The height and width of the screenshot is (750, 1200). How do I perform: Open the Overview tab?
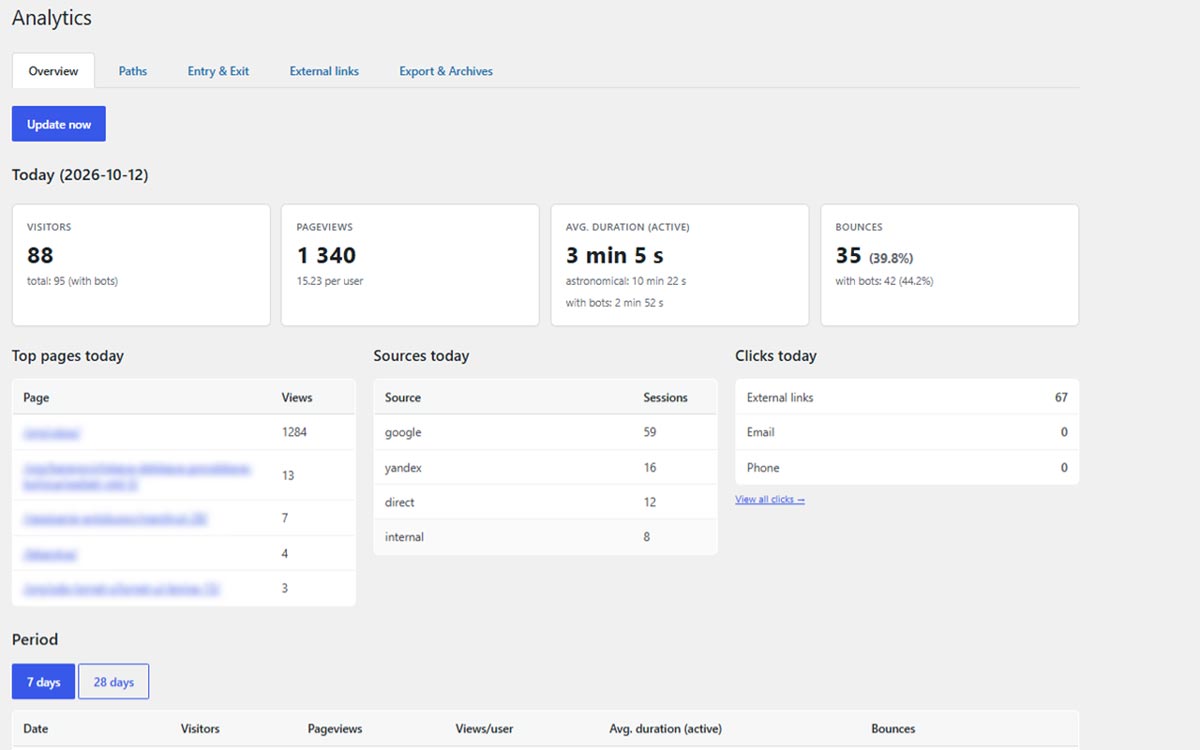[53, 71]
